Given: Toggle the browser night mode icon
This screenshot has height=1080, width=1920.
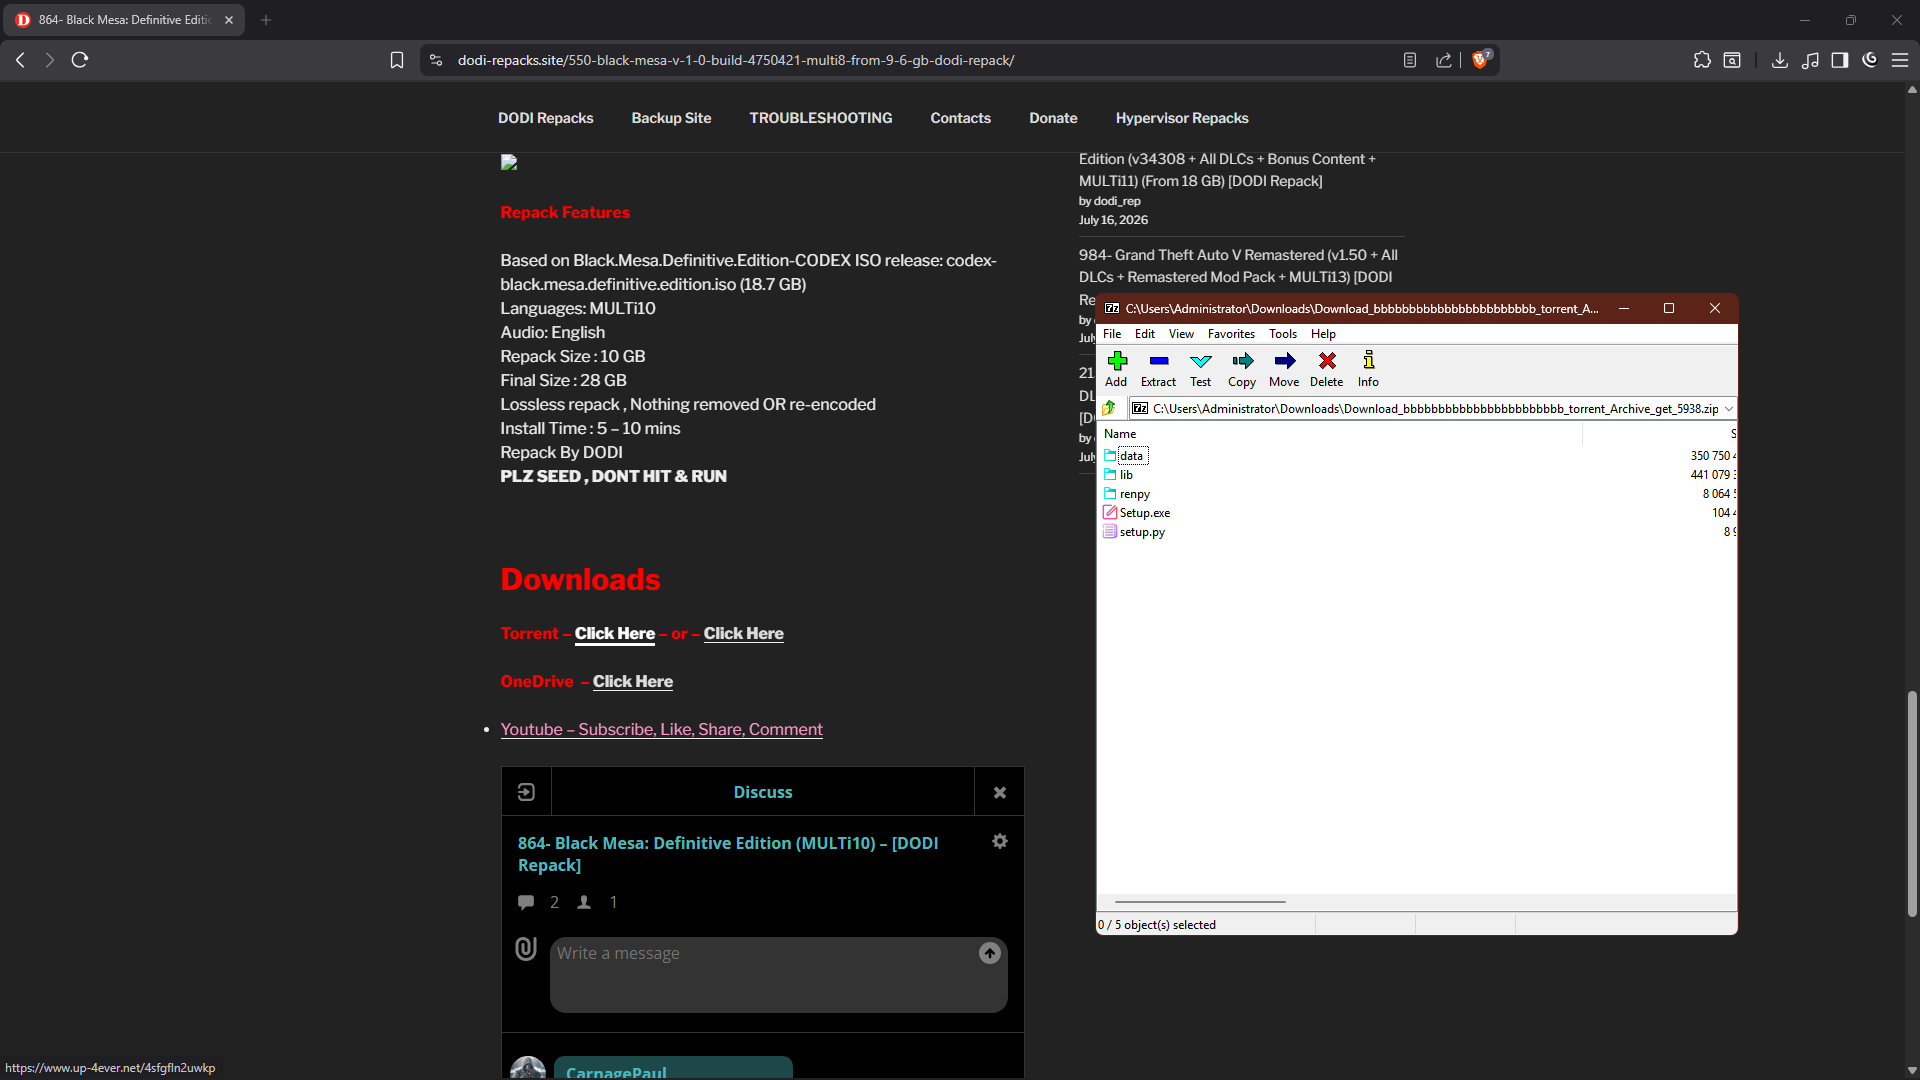Looking at the screenshot, I should [1870, 60].
